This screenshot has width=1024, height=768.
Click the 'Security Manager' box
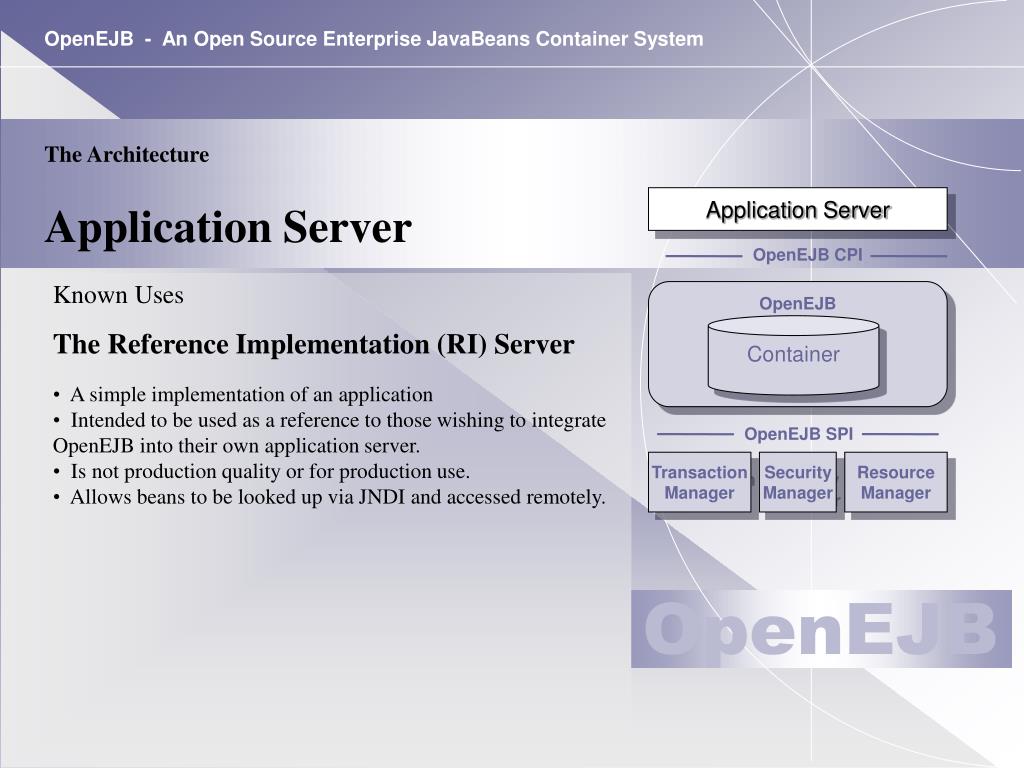(797, 482)
